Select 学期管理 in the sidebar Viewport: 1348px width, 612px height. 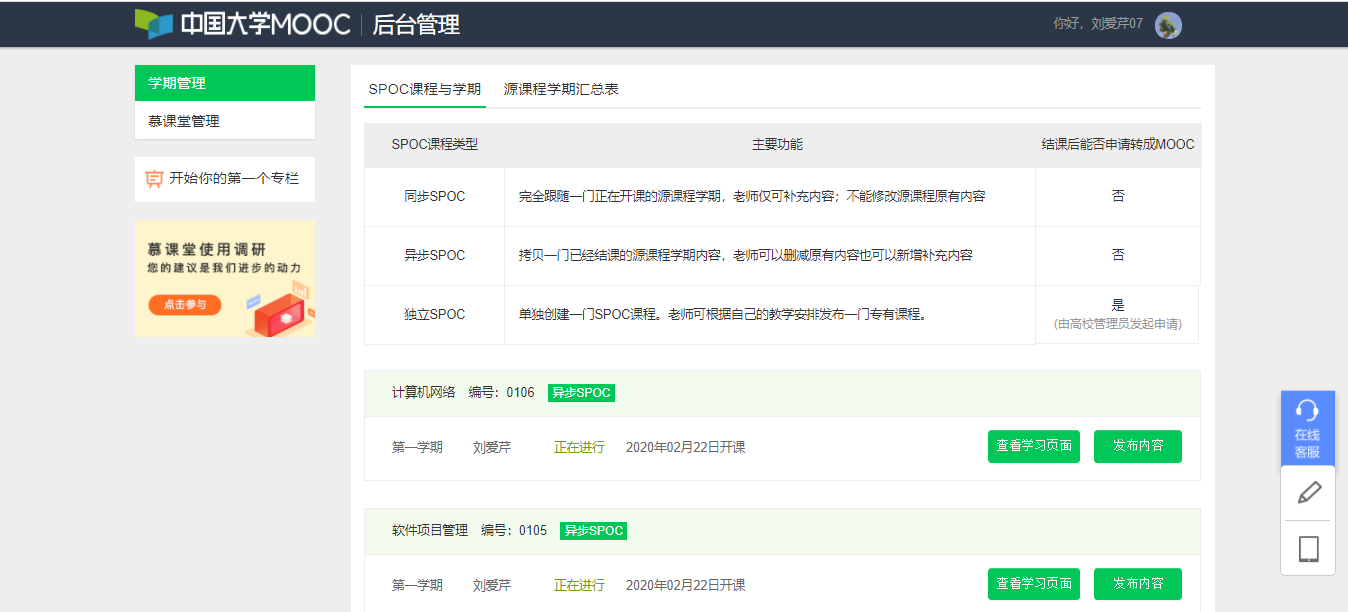coord(225,83)
